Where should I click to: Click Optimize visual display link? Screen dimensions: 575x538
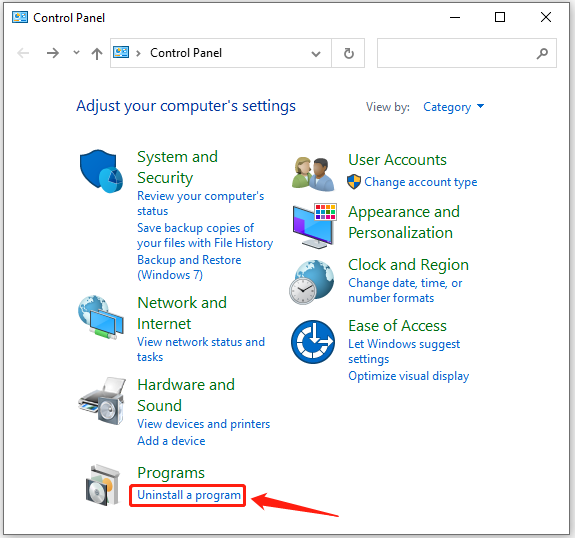pos(409,376)
